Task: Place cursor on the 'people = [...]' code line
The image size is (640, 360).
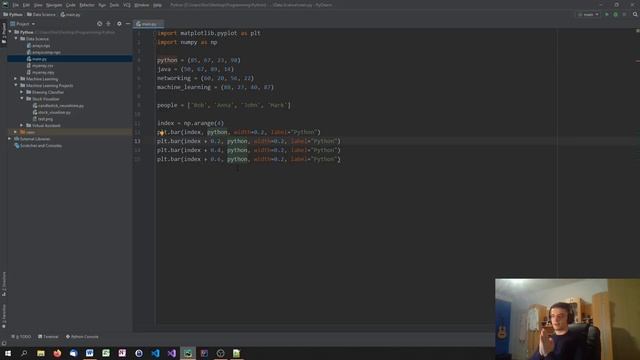Action: click(224, 105)
